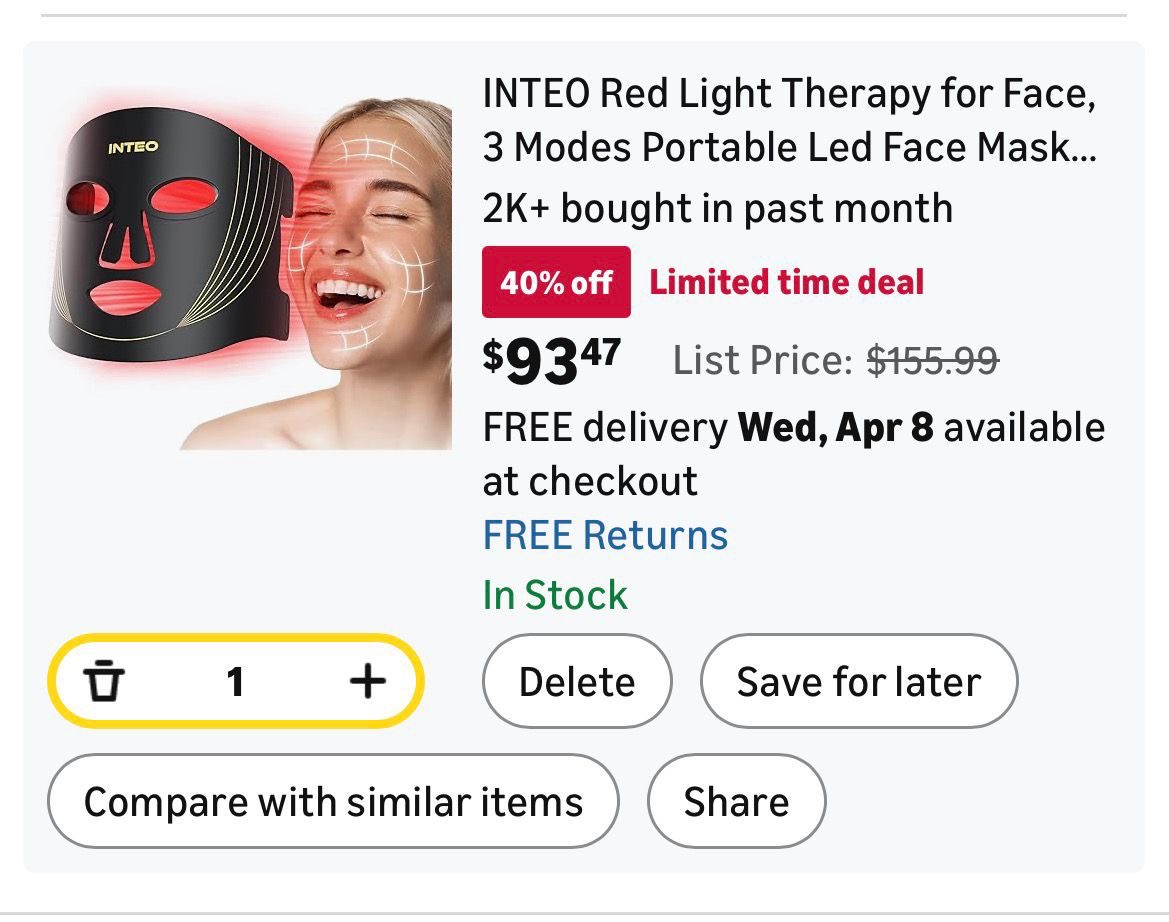Click the trash icon in quantity stepper
1169x922 pixels.
(x=103, y=683)
